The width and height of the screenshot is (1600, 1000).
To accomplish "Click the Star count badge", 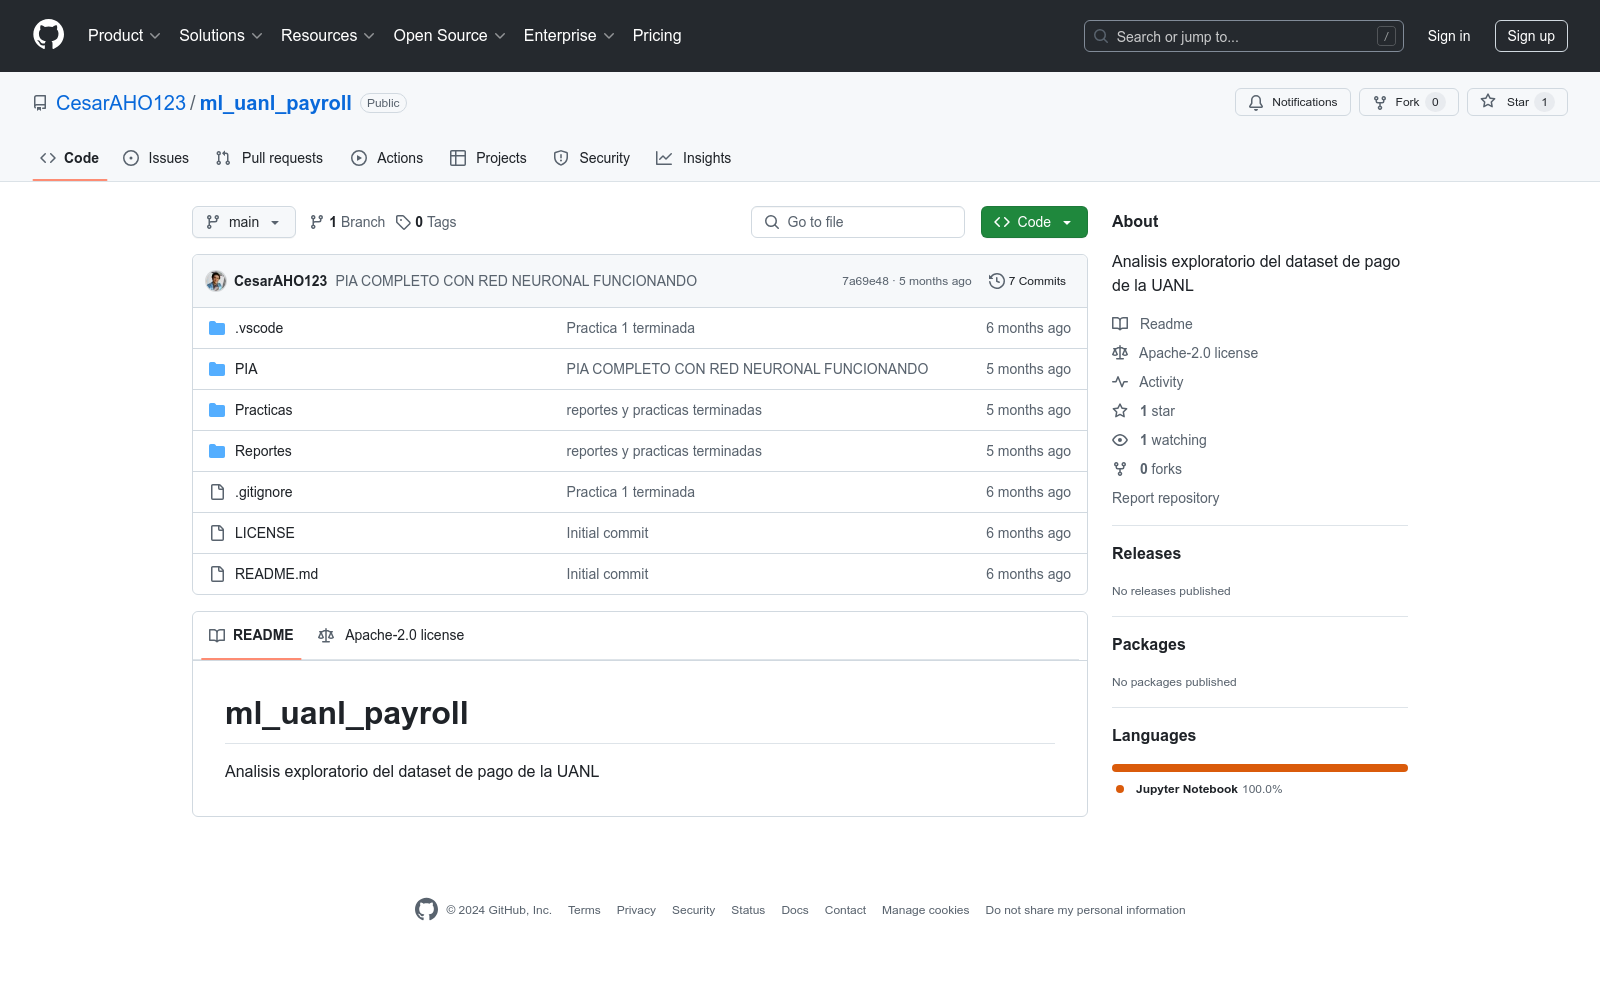I will (x=1545, y=102).
